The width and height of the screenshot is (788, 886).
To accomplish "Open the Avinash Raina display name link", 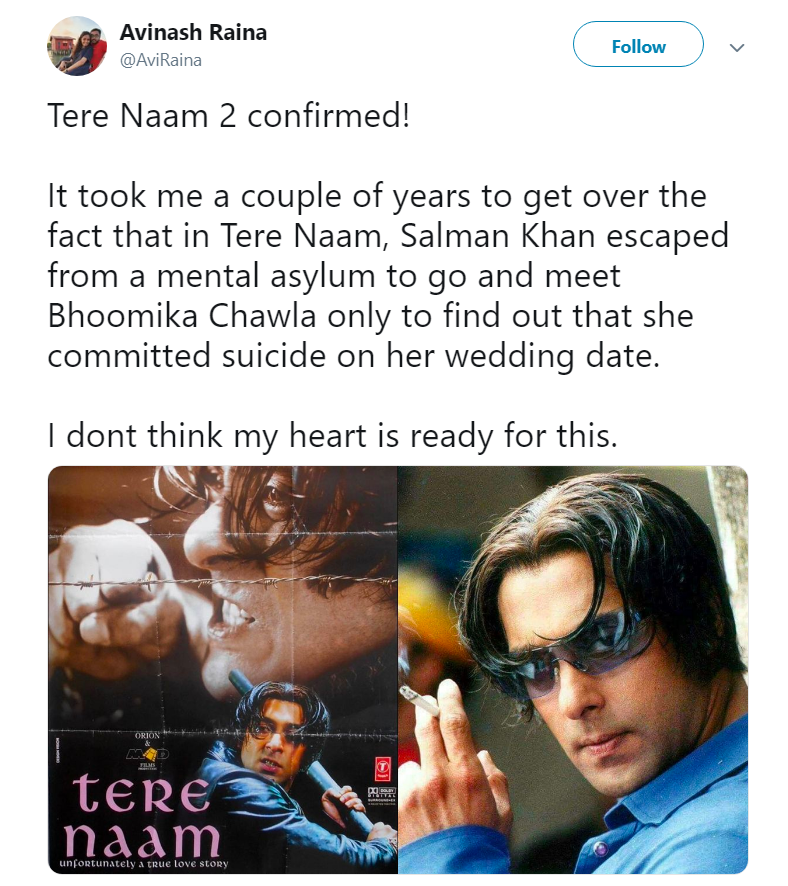I will point(193,32).
